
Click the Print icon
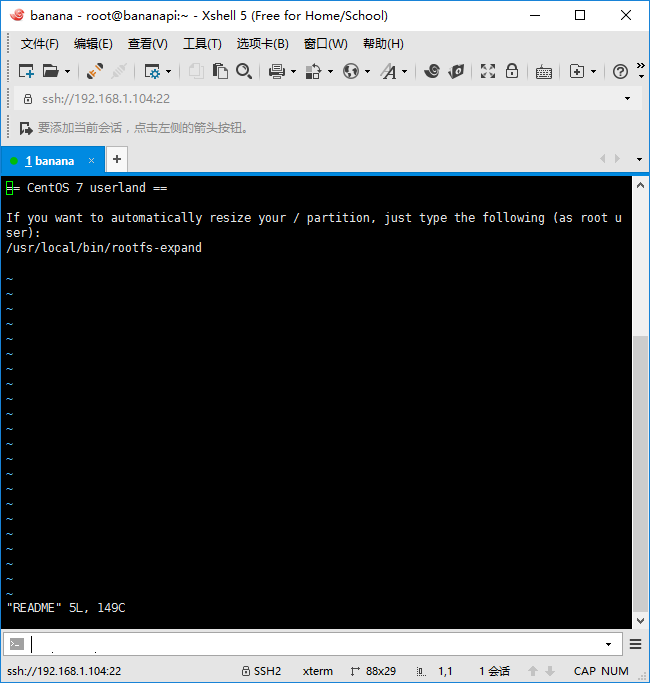[x=277, y=71]
